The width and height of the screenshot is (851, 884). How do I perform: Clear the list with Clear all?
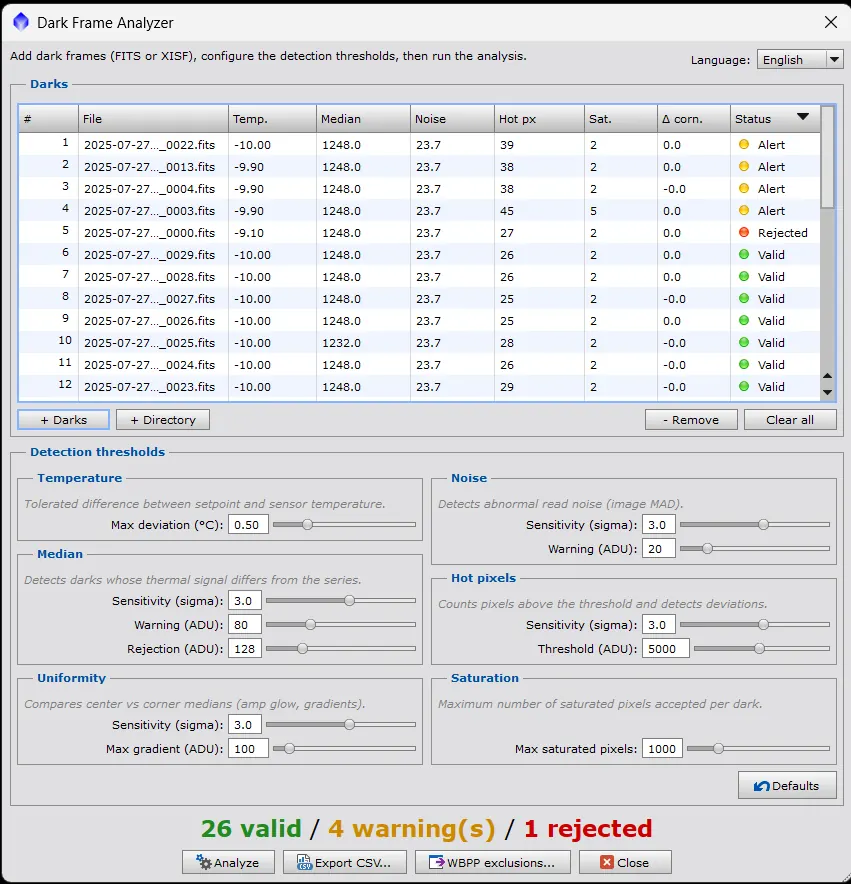tap(790, 419)
